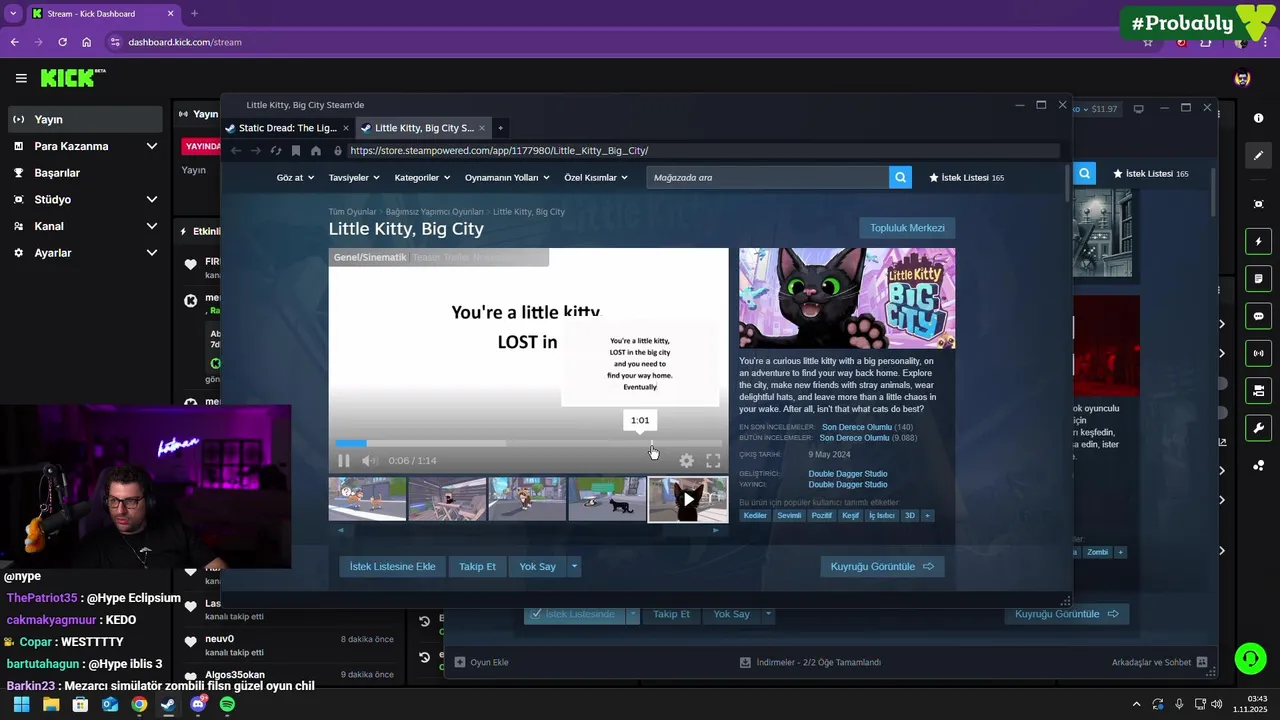This screenshot has width=1280, height=720.
Task: Close the Static Dread Steam tab
Action: point(346,128)
